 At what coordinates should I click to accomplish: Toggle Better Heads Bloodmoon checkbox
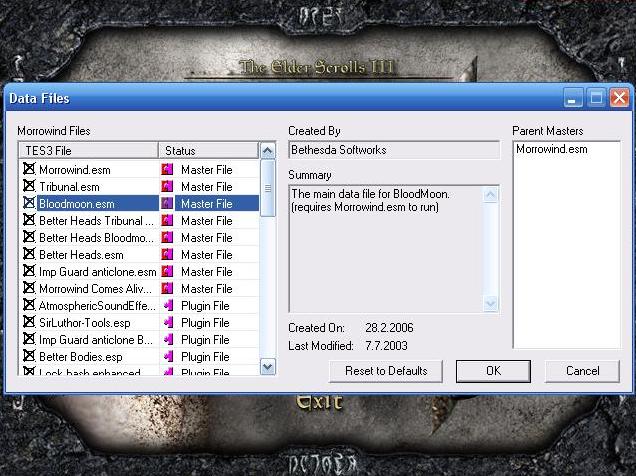[x=29, y=237]
